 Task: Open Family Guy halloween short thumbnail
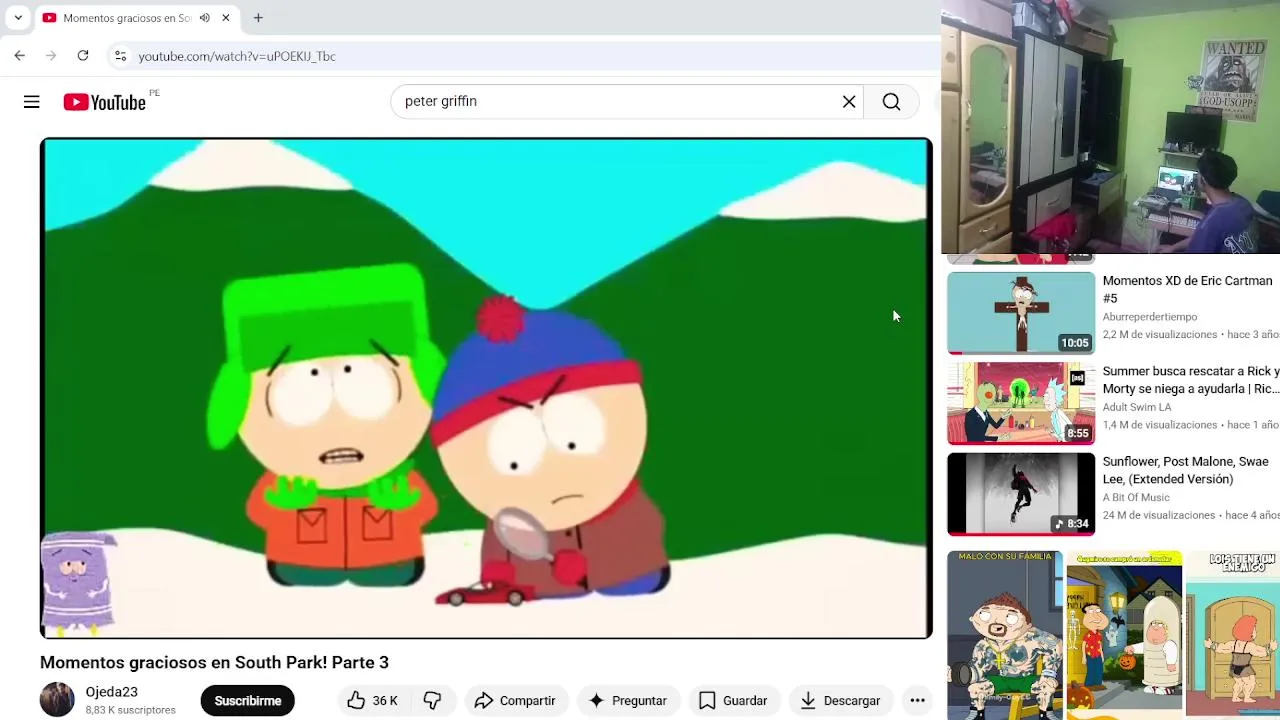tap(1124, 635)
